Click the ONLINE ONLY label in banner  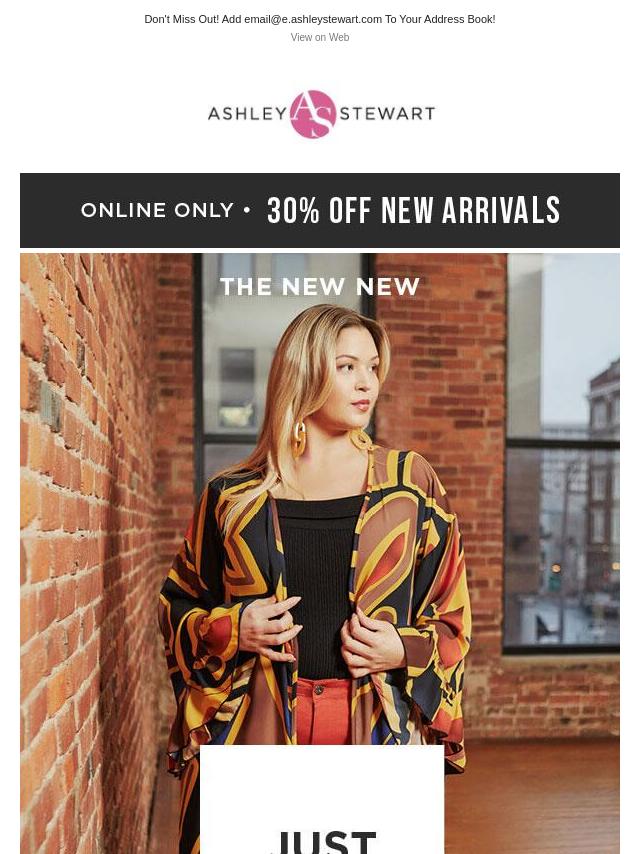click(157, 210)
